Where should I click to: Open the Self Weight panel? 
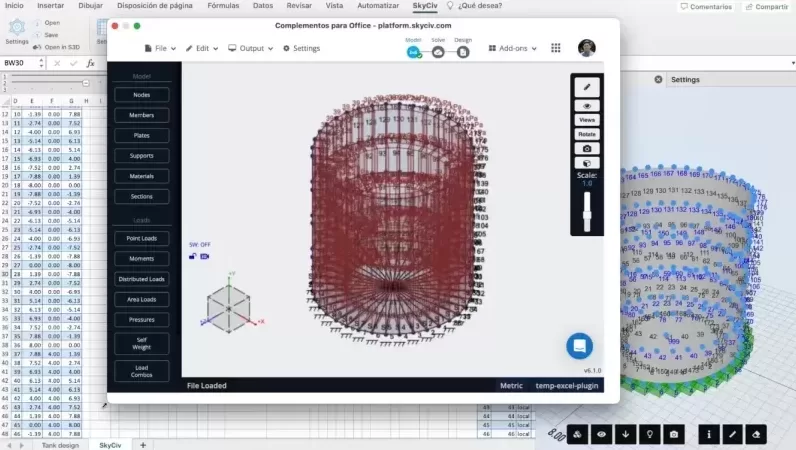point(142,344)
